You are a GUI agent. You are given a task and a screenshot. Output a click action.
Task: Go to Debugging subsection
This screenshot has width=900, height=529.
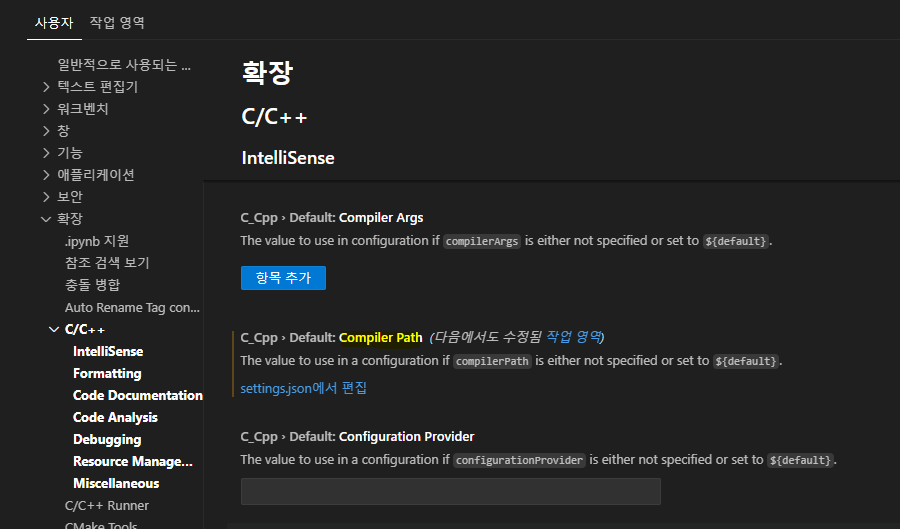[x=107, y=439]
